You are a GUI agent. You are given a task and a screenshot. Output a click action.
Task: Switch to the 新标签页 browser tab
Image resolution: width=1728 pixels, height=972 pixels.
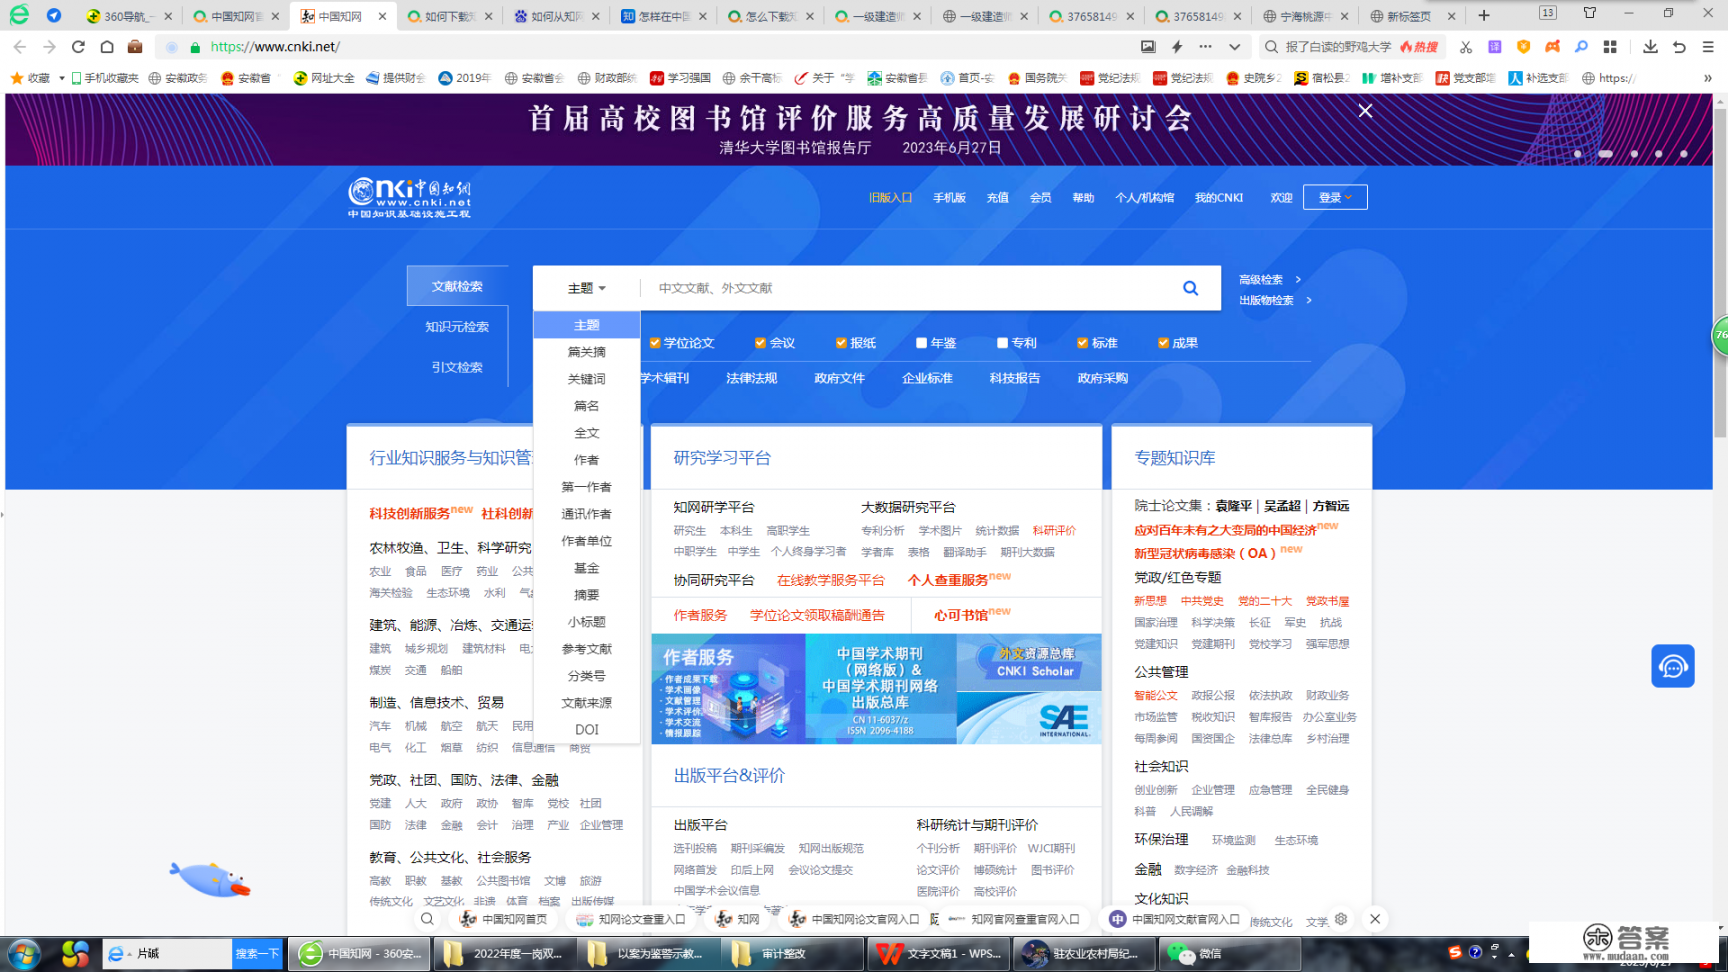coord(1410,16)
